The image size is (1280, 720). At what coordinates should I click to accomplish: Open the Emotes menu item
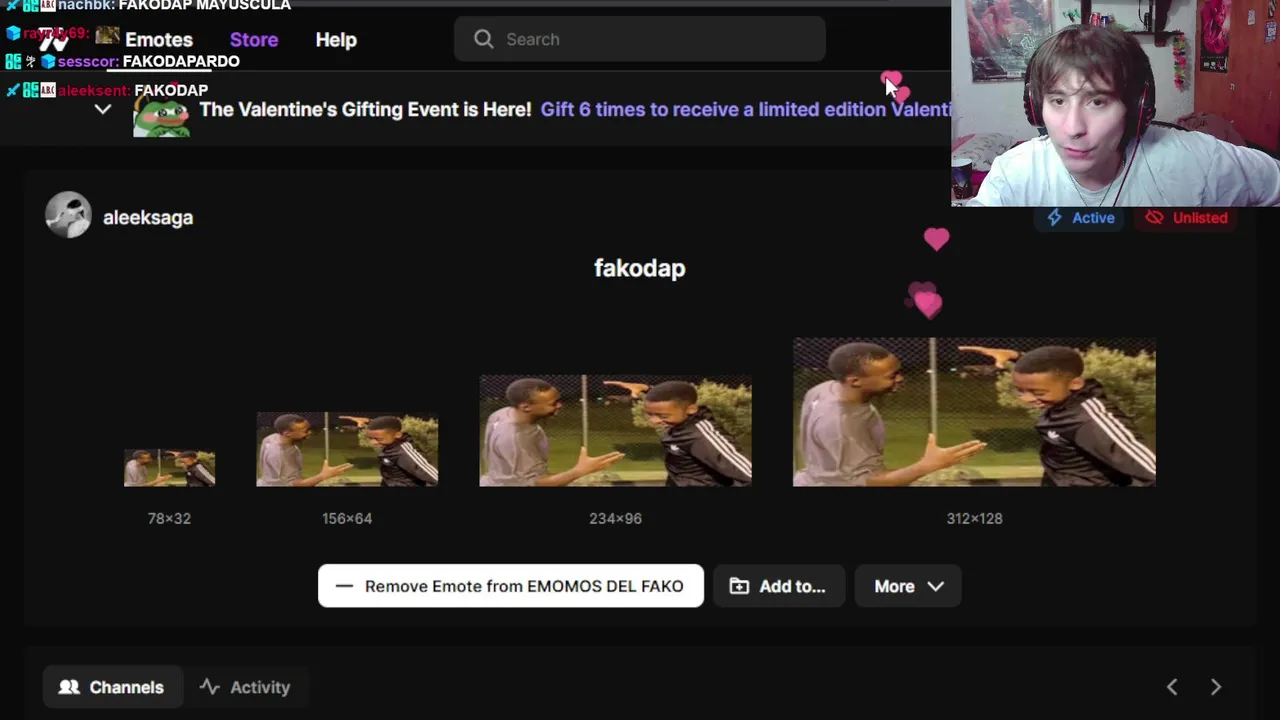[x=158, y=40]
